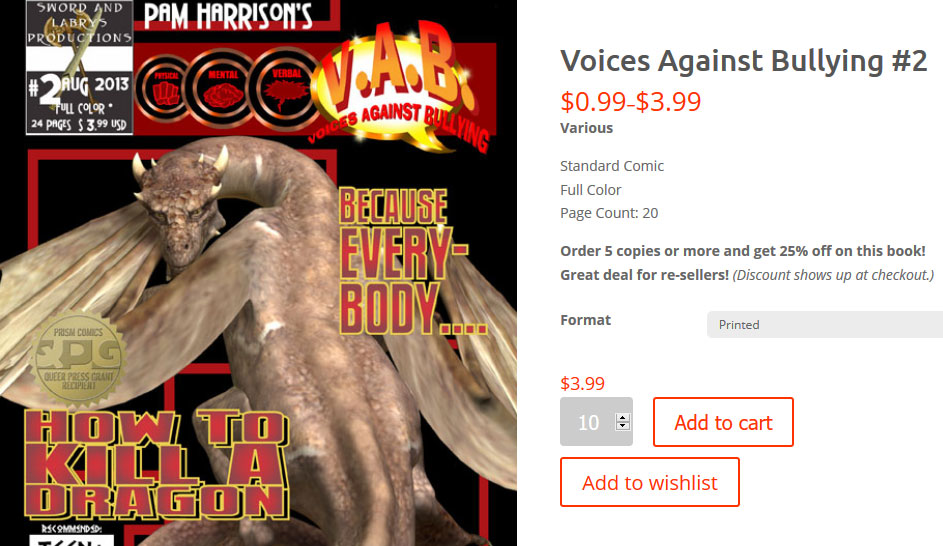Click the Because Everybody cover text

403,262
